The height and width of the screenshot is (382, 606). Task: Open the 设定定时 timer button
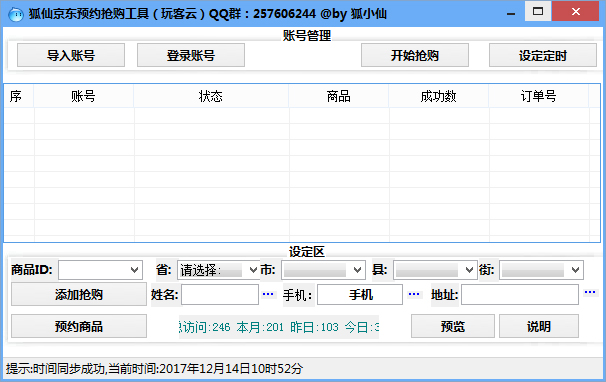(543, 55)
